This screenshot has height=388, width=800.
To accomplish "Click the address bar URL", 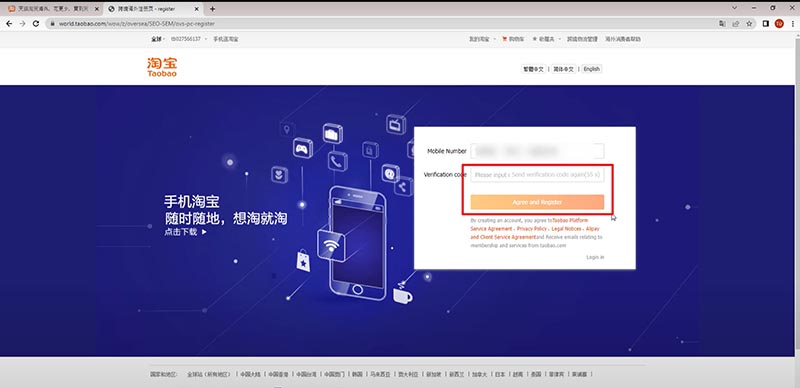I will (x=137, y=23).
